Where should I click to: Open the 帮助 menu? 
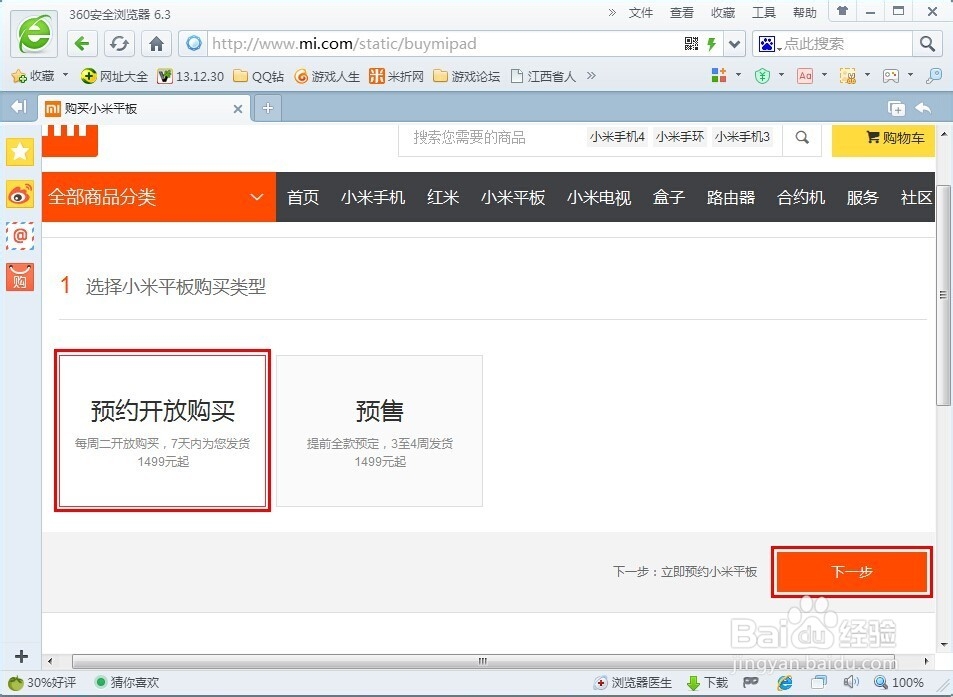805,13
